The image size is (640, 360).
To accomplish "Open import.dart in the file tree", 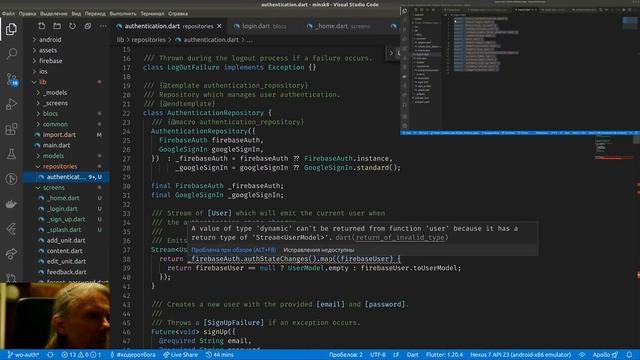I will click(59, 135).
